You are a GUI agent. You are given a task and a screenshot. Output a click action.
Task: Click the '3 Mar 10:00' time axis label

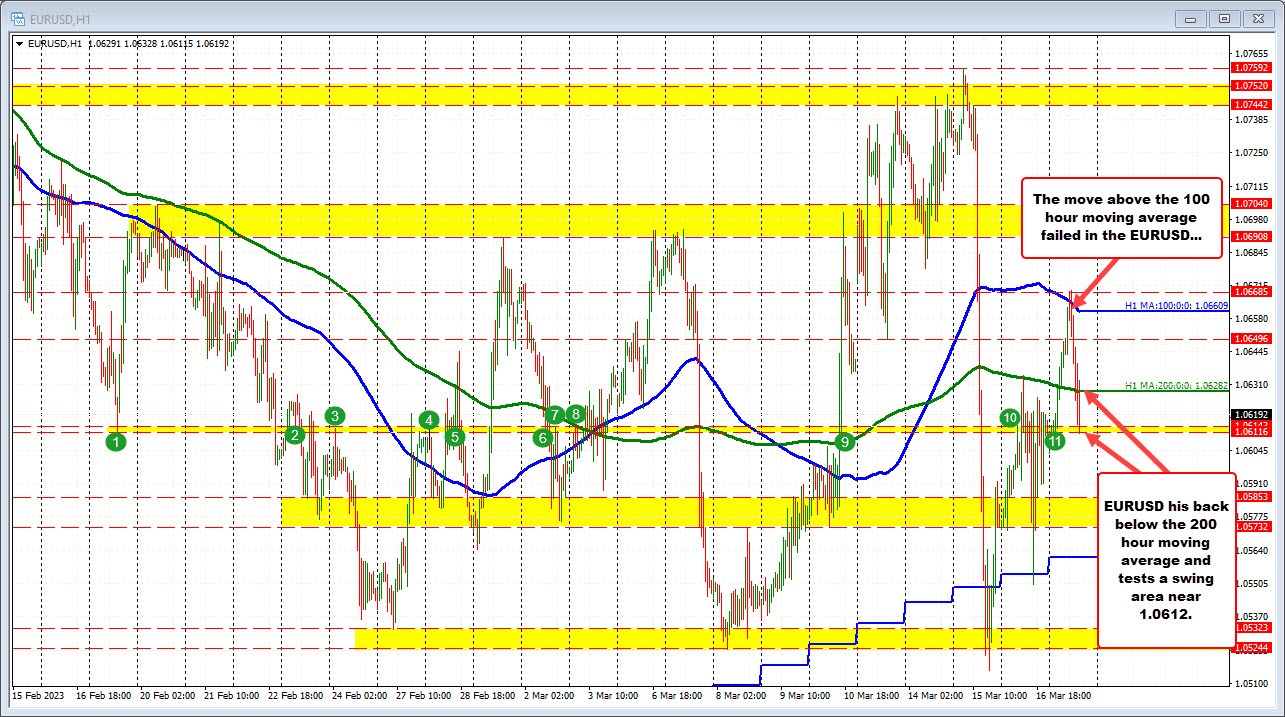tap(615, 694)
